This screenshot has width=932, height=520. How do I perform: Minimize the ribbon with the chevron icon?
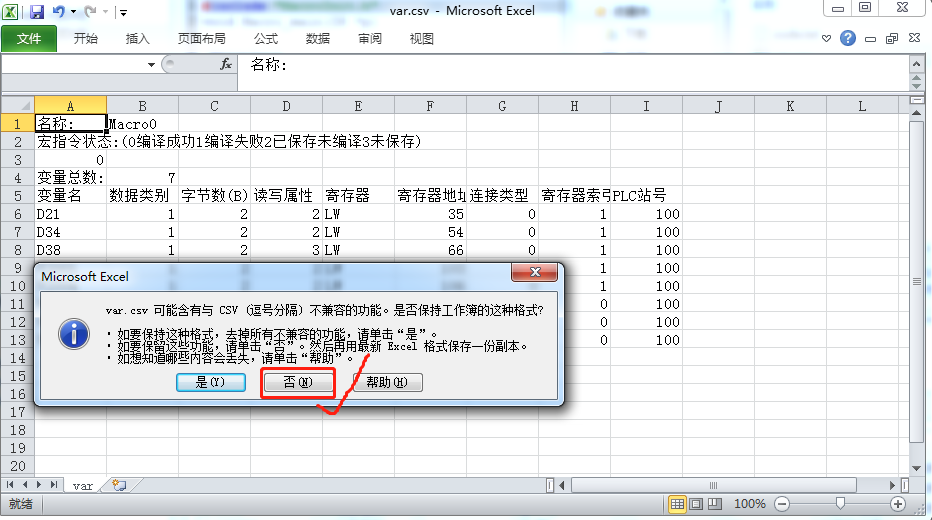point(826,39)
